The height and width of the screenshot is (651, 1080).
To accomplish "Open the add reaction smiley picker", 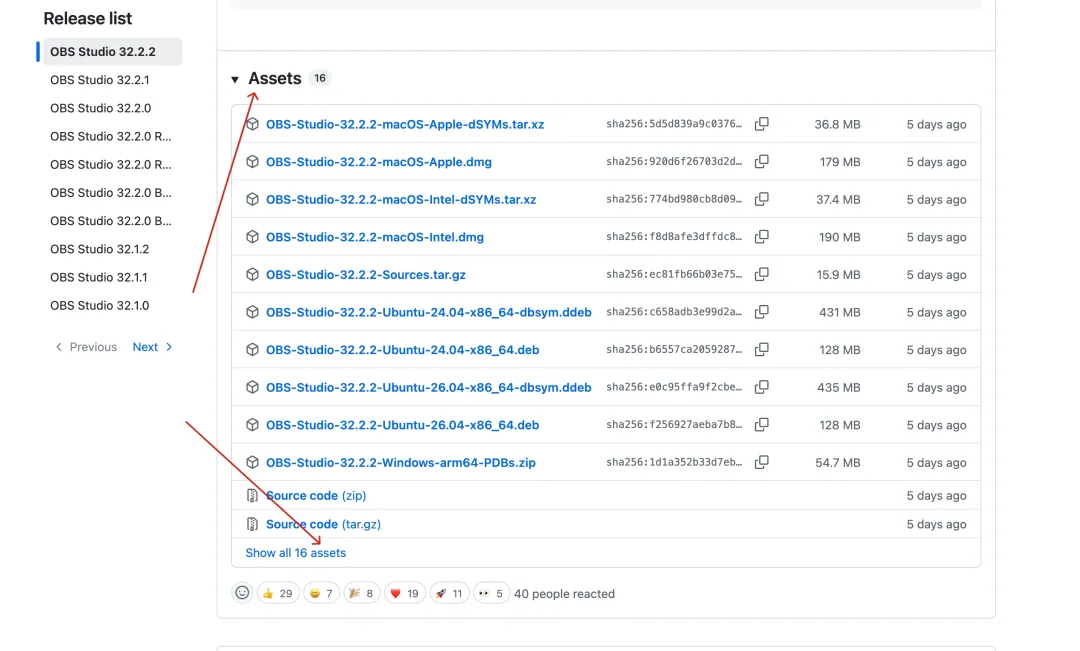I will pyautogui.click(x=242, y=592).
